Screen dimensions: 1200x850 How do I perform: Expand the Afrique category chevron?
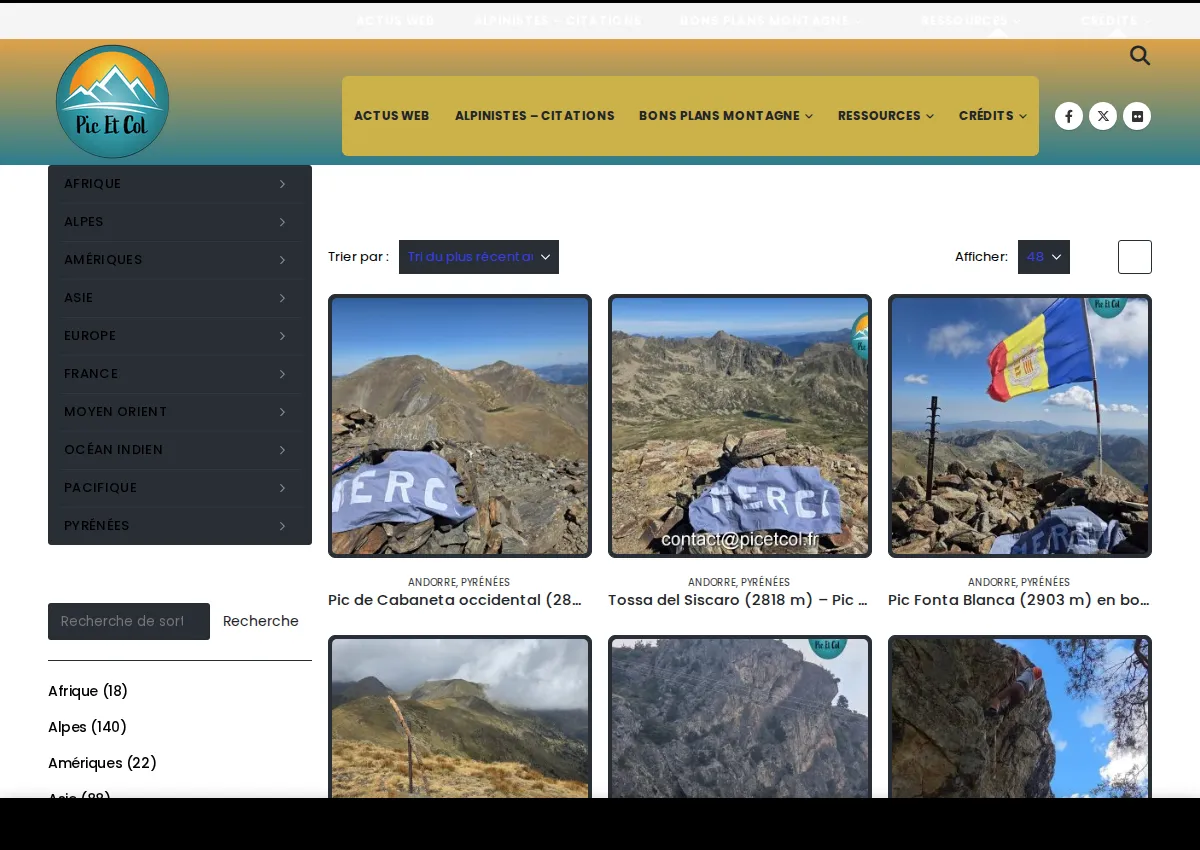tap(283, 184)
